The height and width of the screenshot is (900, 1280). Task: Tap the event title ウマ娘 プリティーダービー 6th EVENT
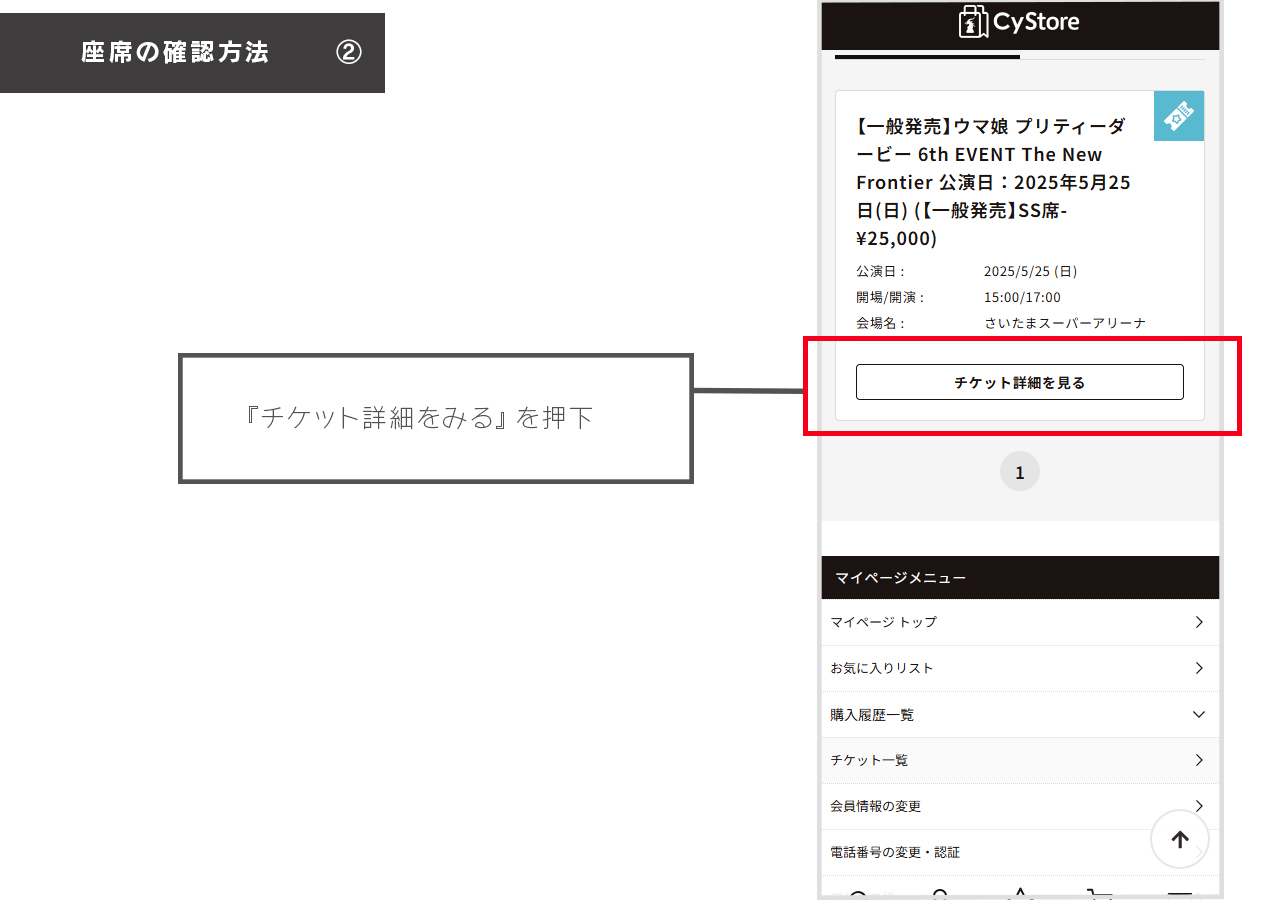[994, 182]
